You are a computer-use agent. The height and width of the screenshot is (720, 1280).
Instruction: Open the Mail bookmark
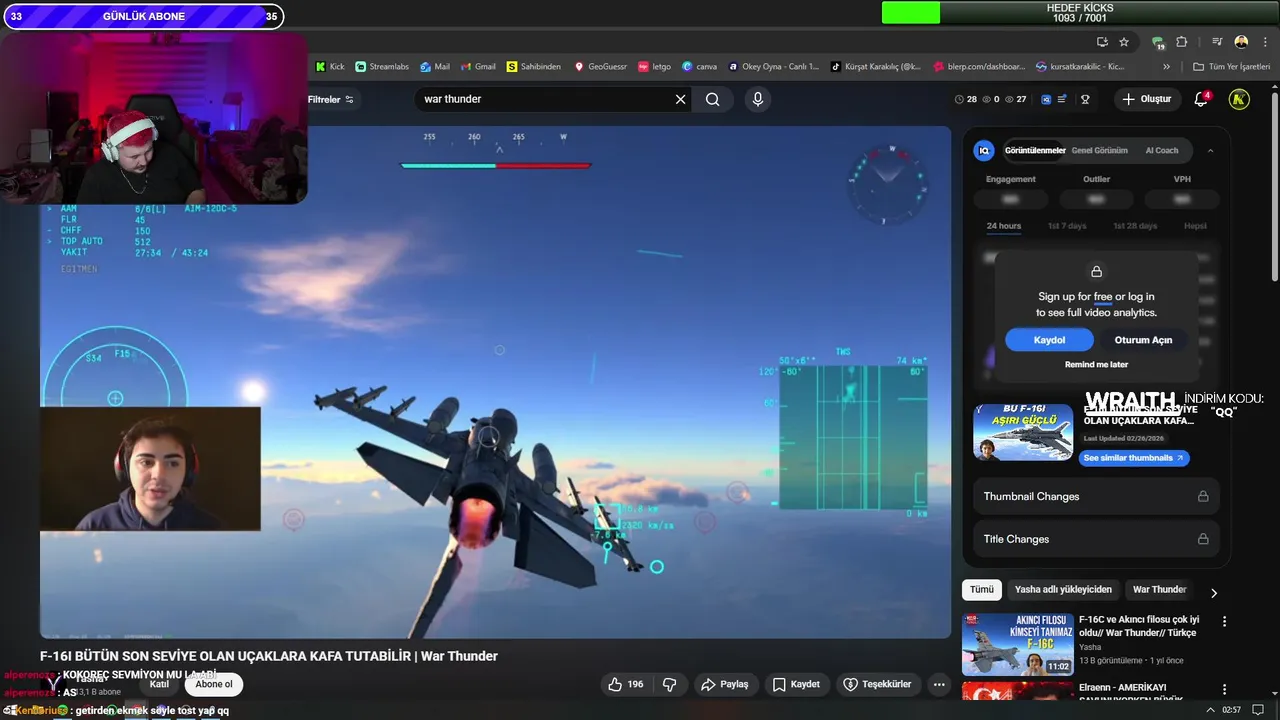[435, 67]
